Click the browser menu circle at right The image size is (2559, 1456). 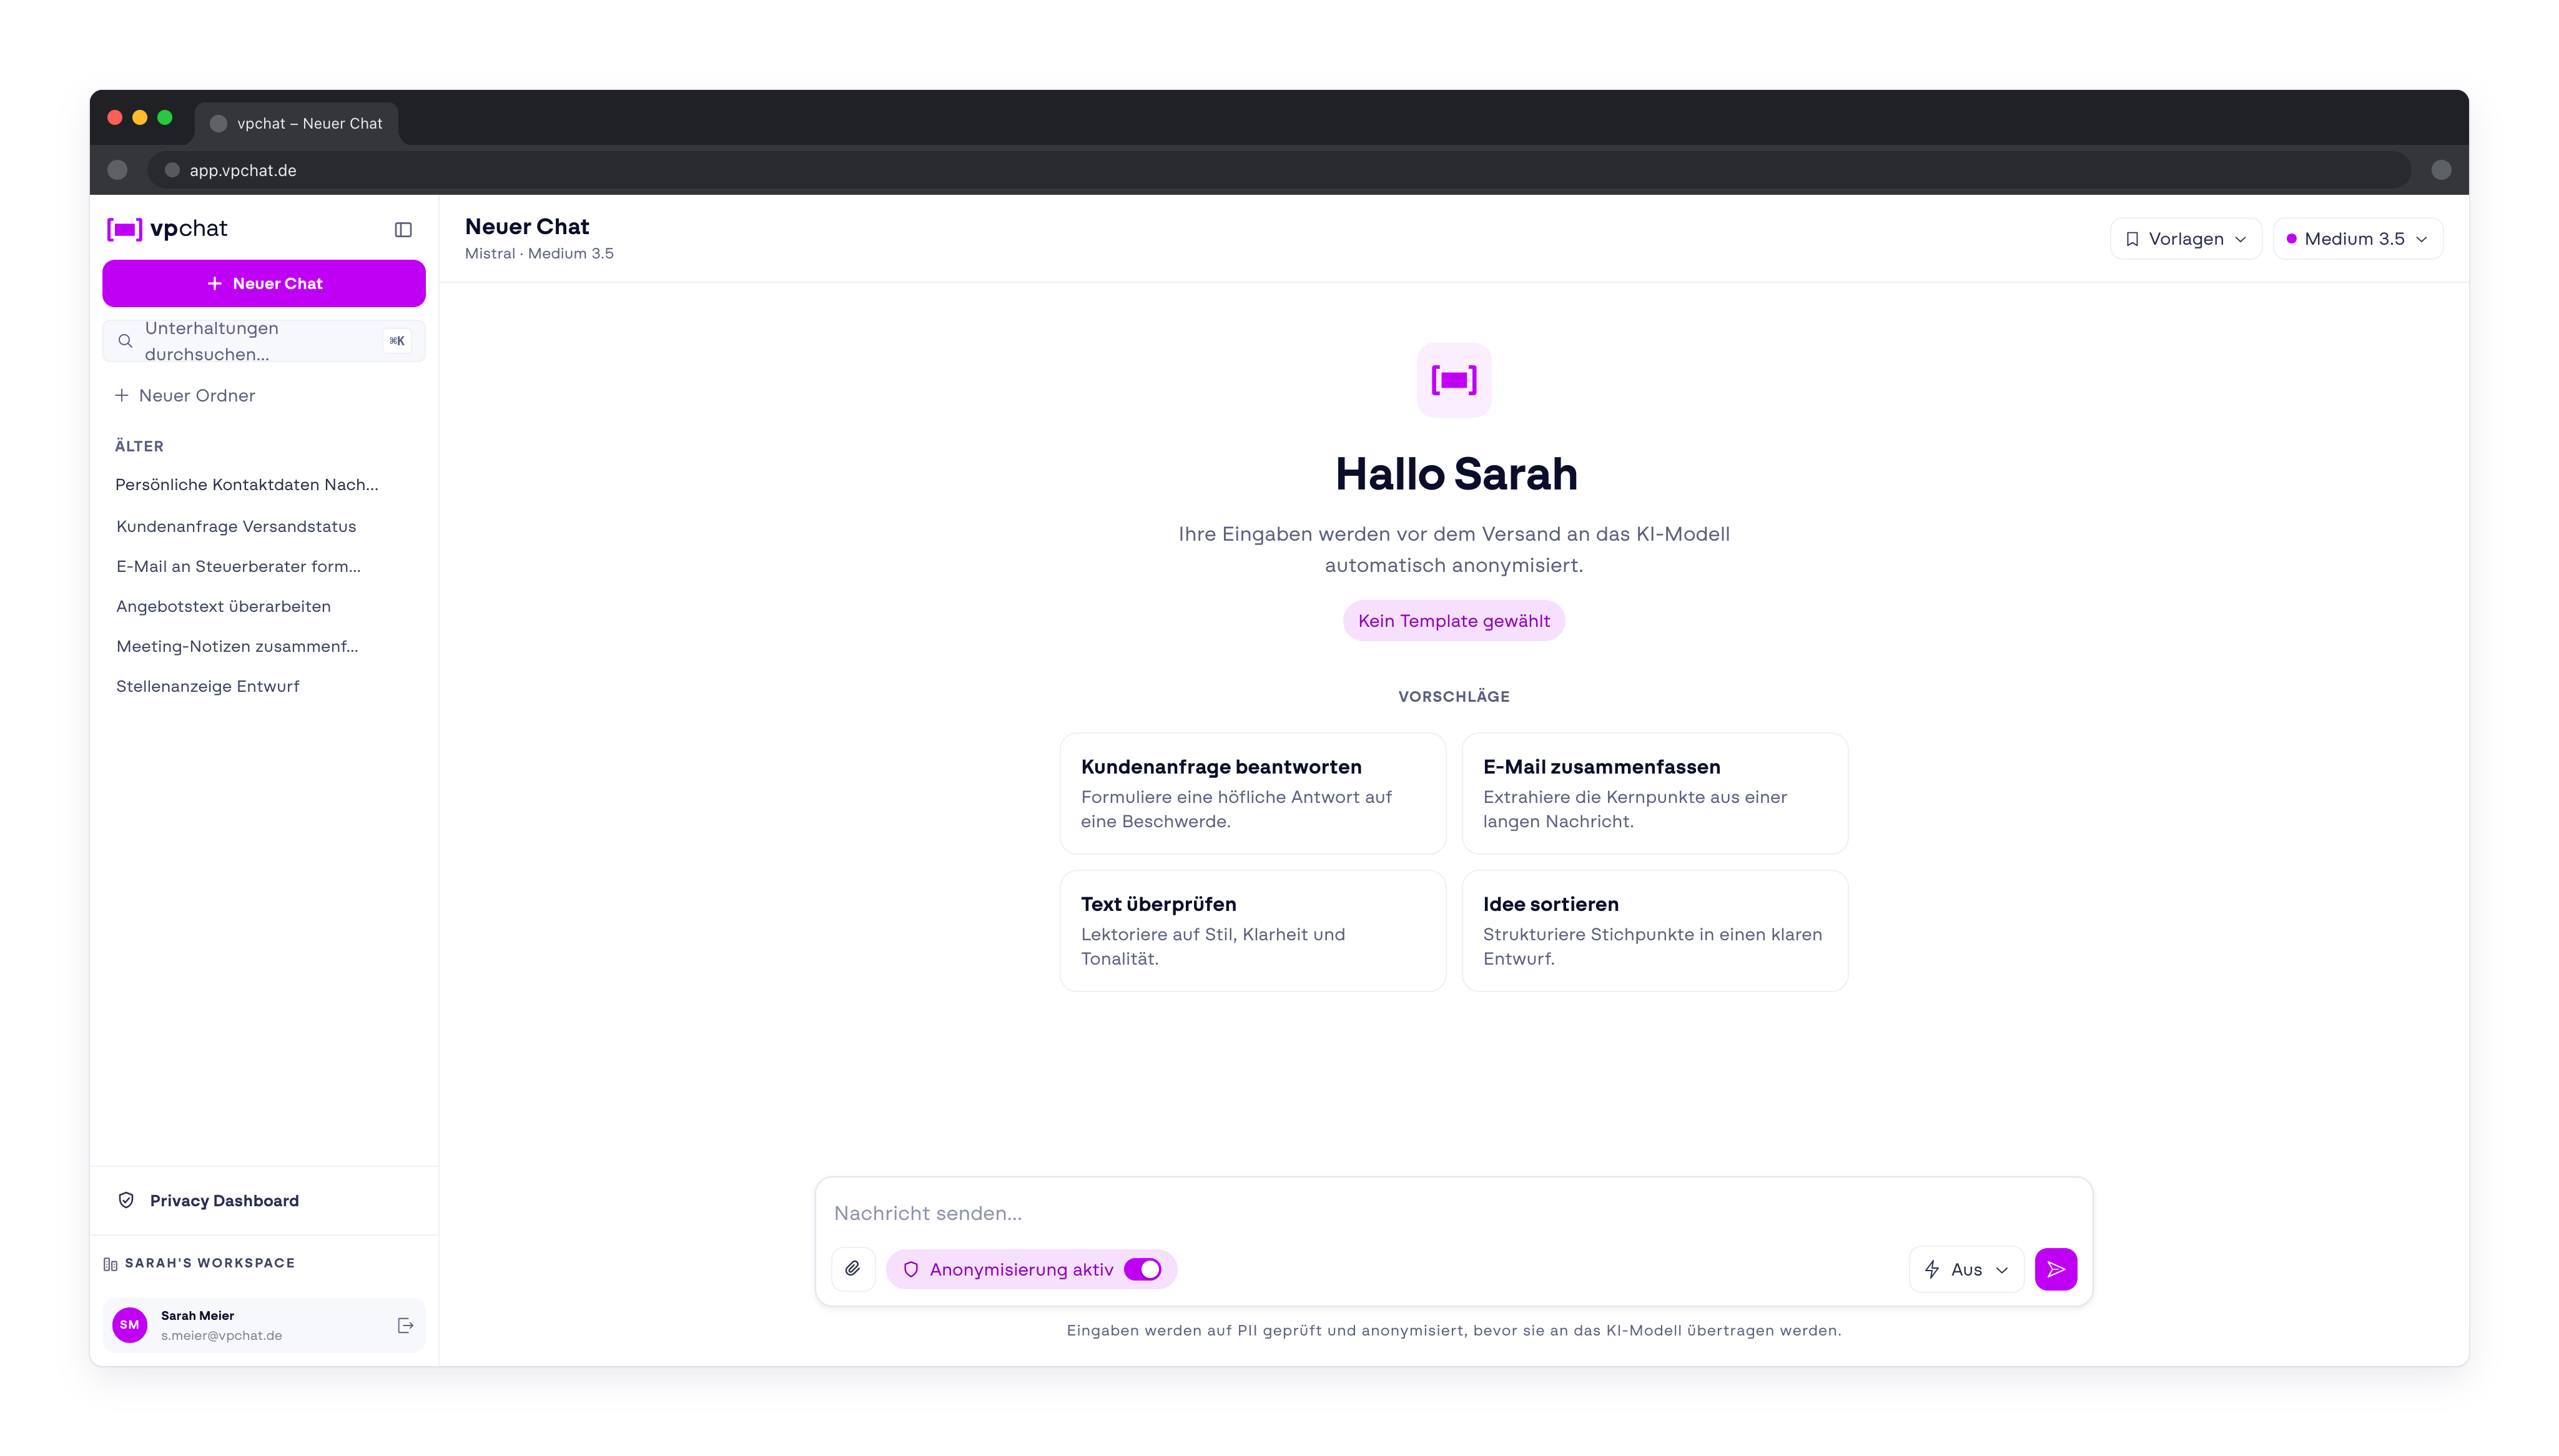(x=2441, y=170)
